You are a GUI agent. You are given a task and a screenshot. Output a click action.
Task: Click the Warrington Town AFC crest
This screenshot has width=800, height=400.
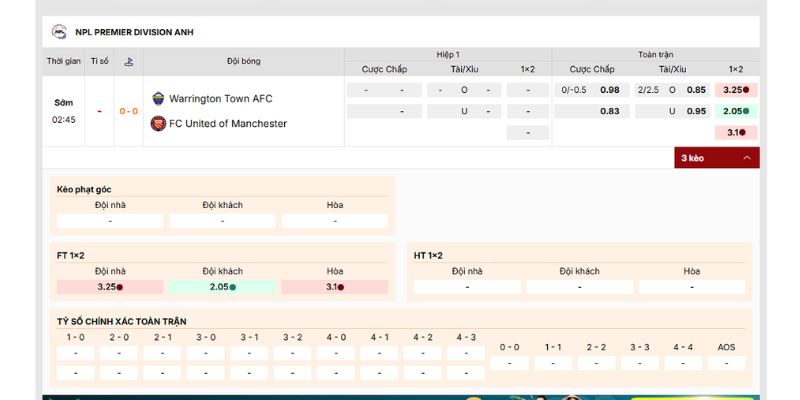pos(158,99)
